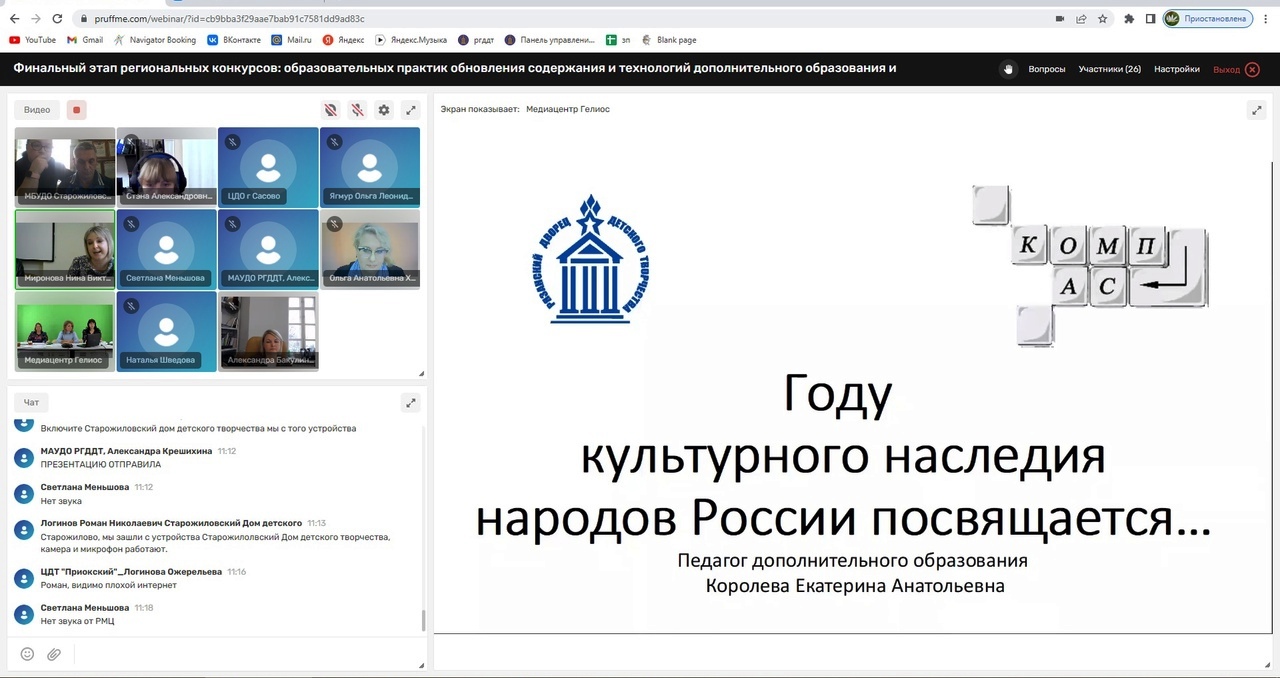Click the chat scrollbar
The height and width of the screenshot is (678, 1280).
(x=423, y=620)
